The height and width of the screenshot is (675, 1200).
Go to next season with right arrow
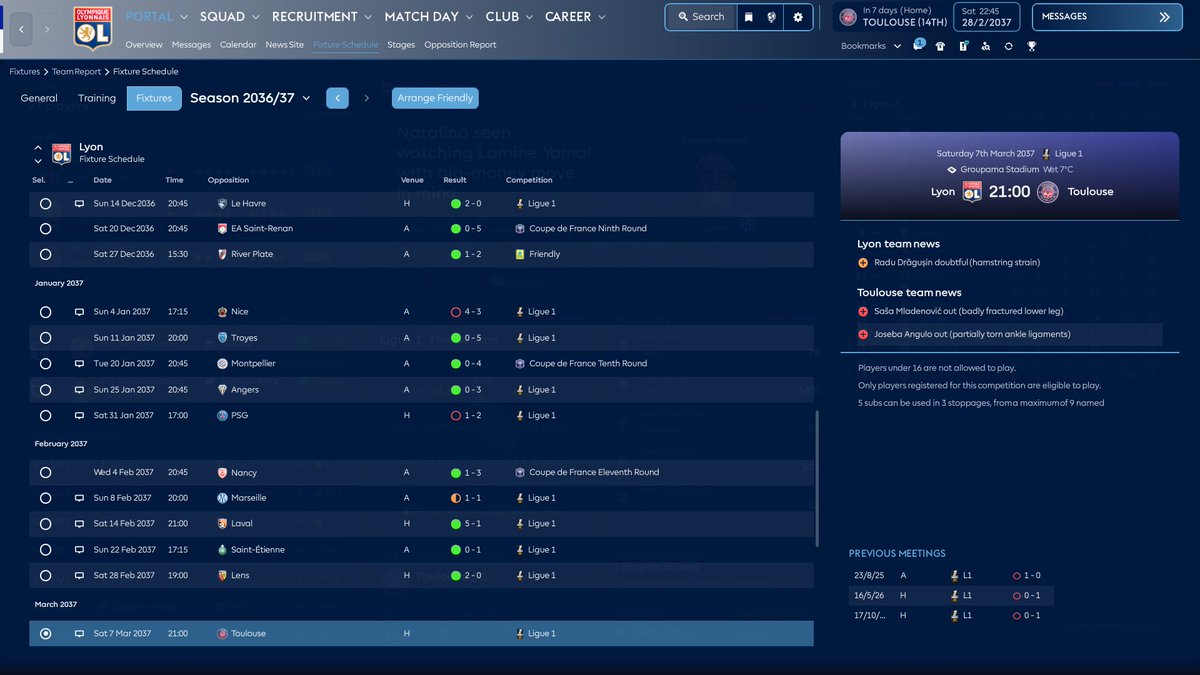tap(366, 98)
